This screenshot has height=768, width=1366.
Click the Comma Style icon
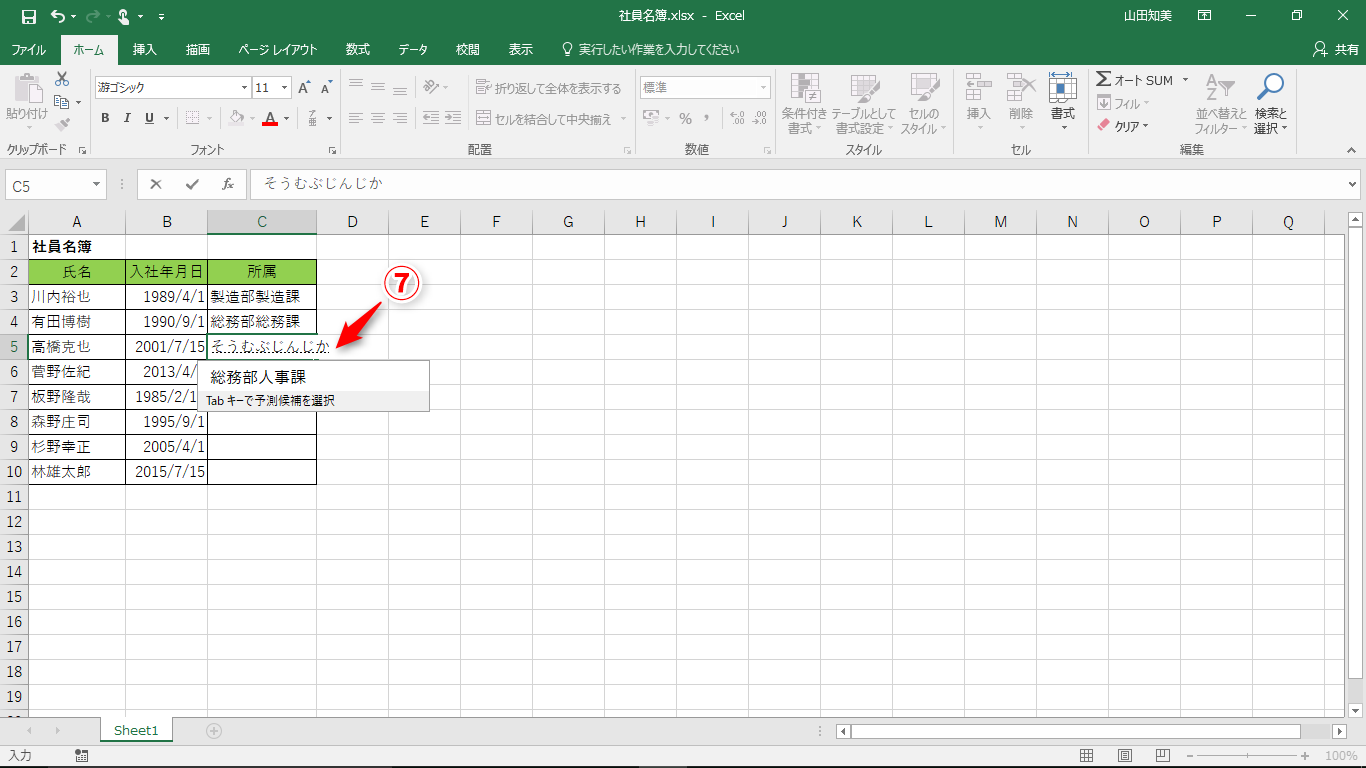(x=707, y=118)
